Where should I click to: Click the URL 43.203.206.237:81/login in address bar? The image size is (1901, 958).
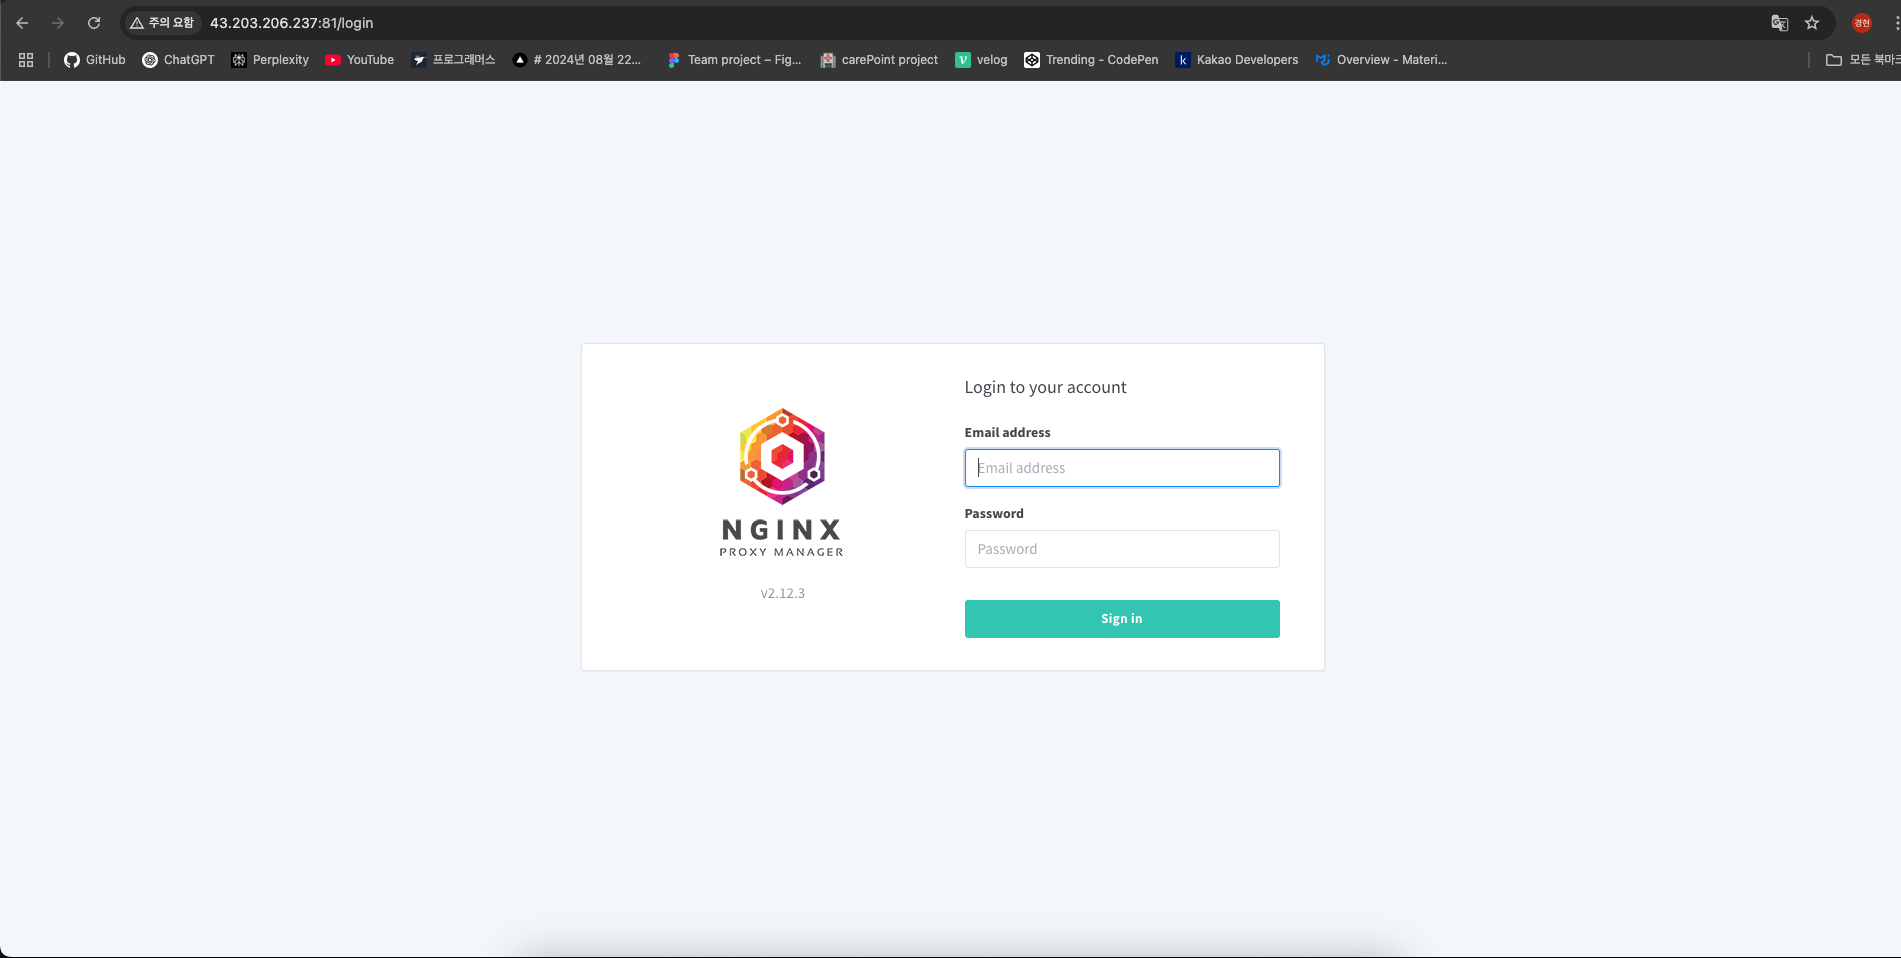(x=291, y=23)
